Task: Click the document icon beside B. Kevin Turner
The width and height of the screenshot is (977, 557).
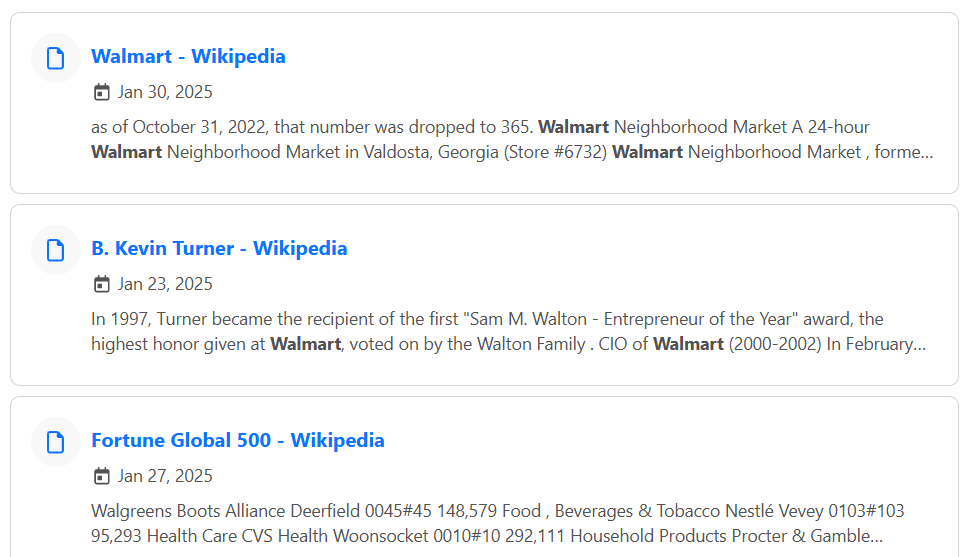Action: click(55, 250)
